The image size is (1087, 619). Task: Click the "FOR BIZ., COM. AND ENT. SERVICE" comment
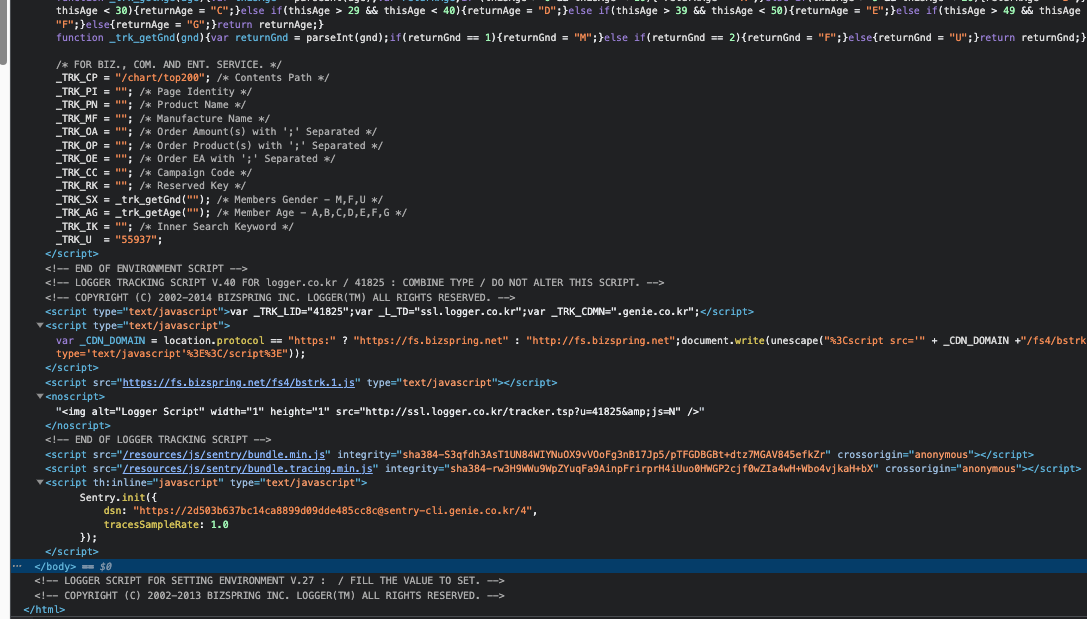pos(168,64)
